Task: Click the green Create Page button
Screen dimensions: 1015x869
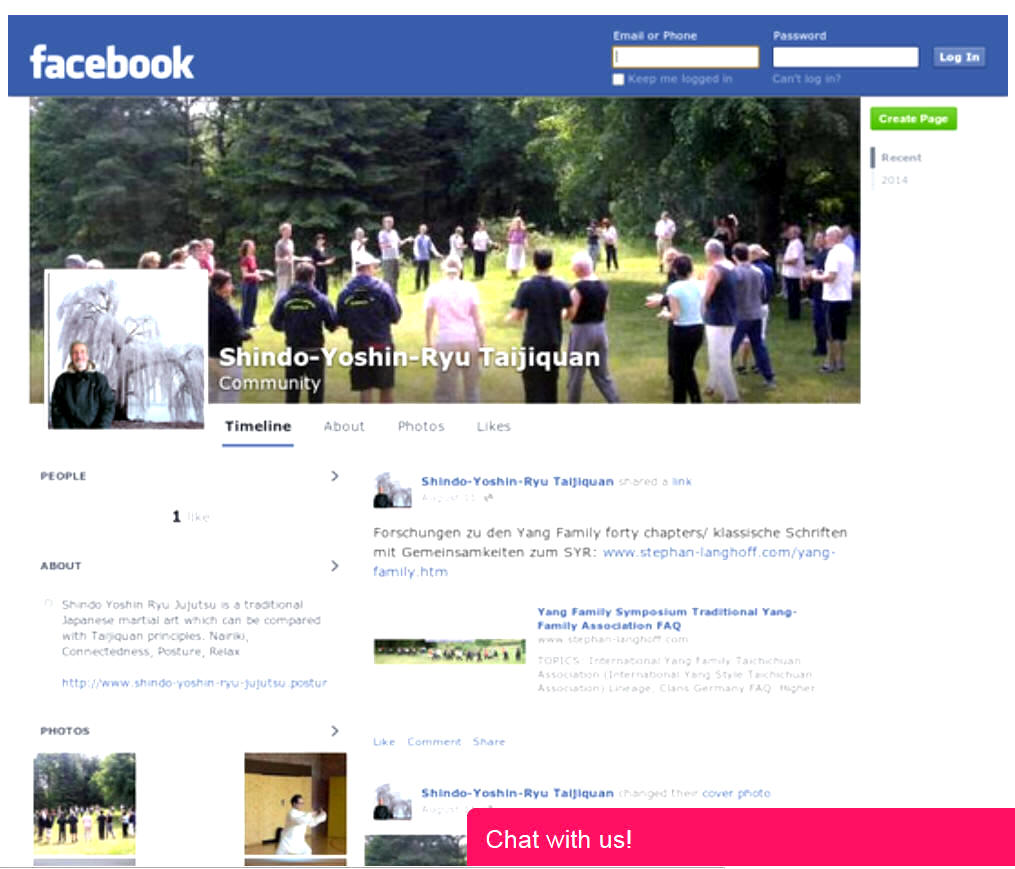Action: click(913, 119)
